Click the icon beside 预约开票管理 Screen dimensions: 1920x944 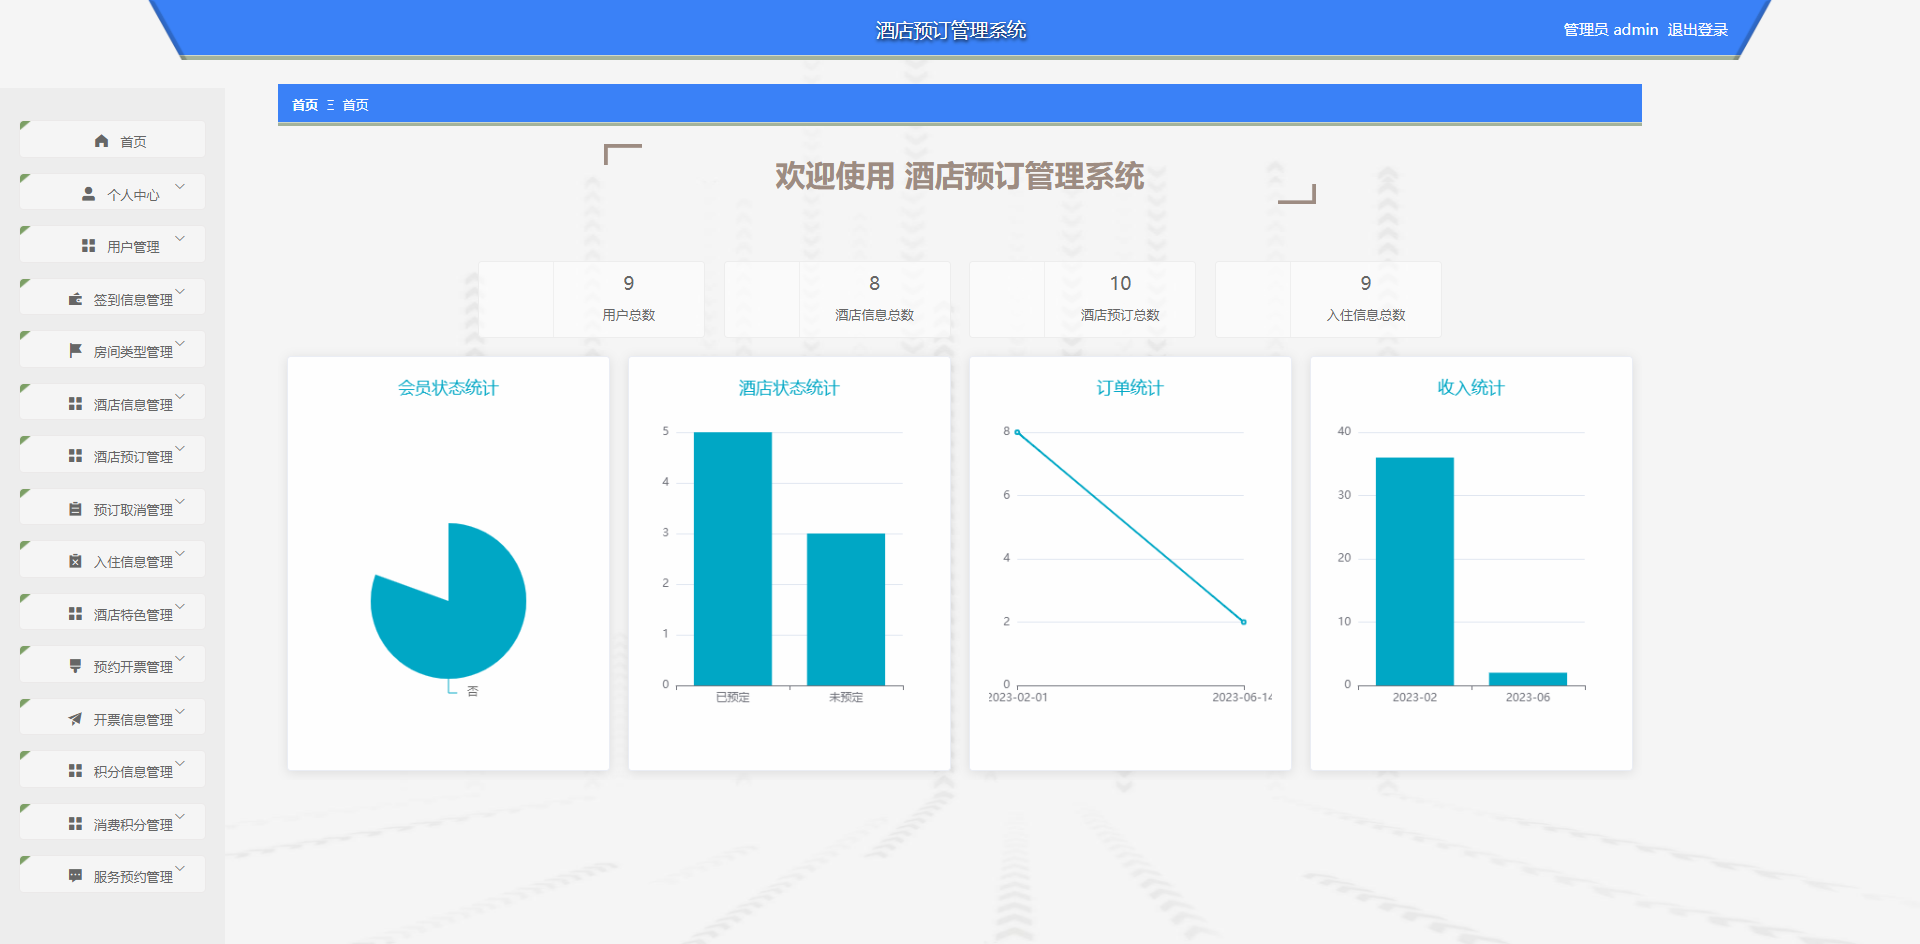pos(75,666)
